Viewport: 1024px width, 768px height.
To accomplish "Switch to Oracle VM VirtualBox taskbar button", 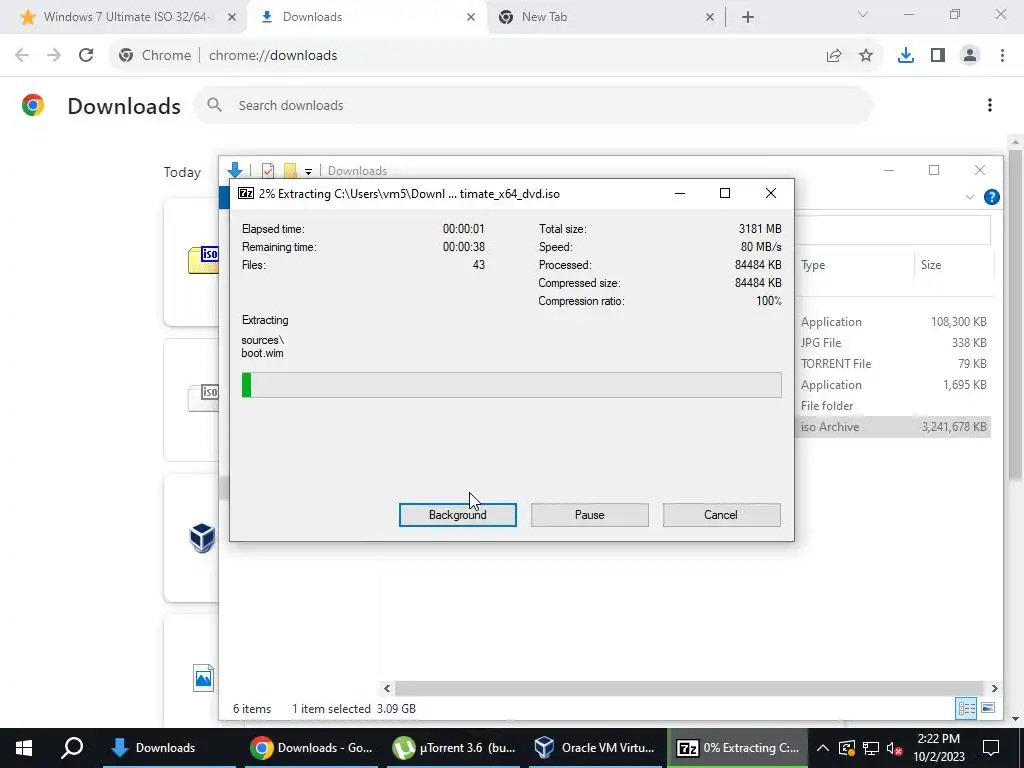I will [x=596, y=748].
